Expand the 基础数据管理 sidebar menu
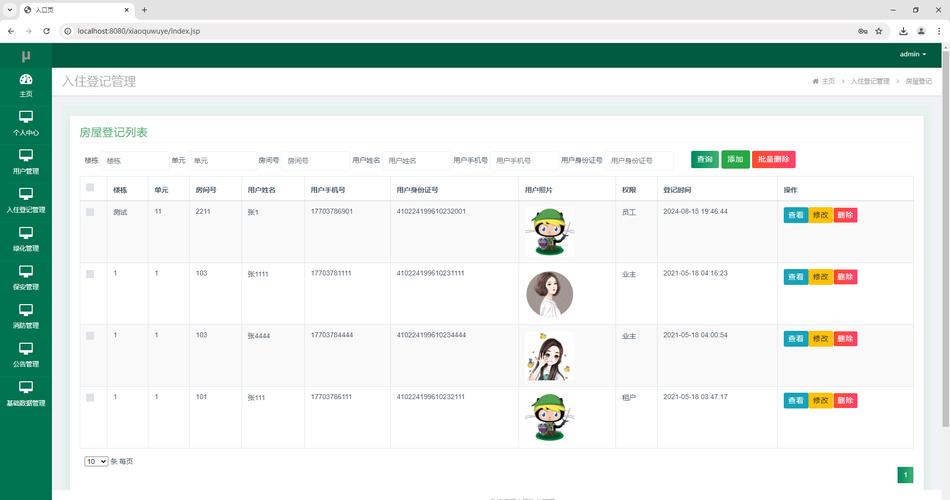 [26, 392]
